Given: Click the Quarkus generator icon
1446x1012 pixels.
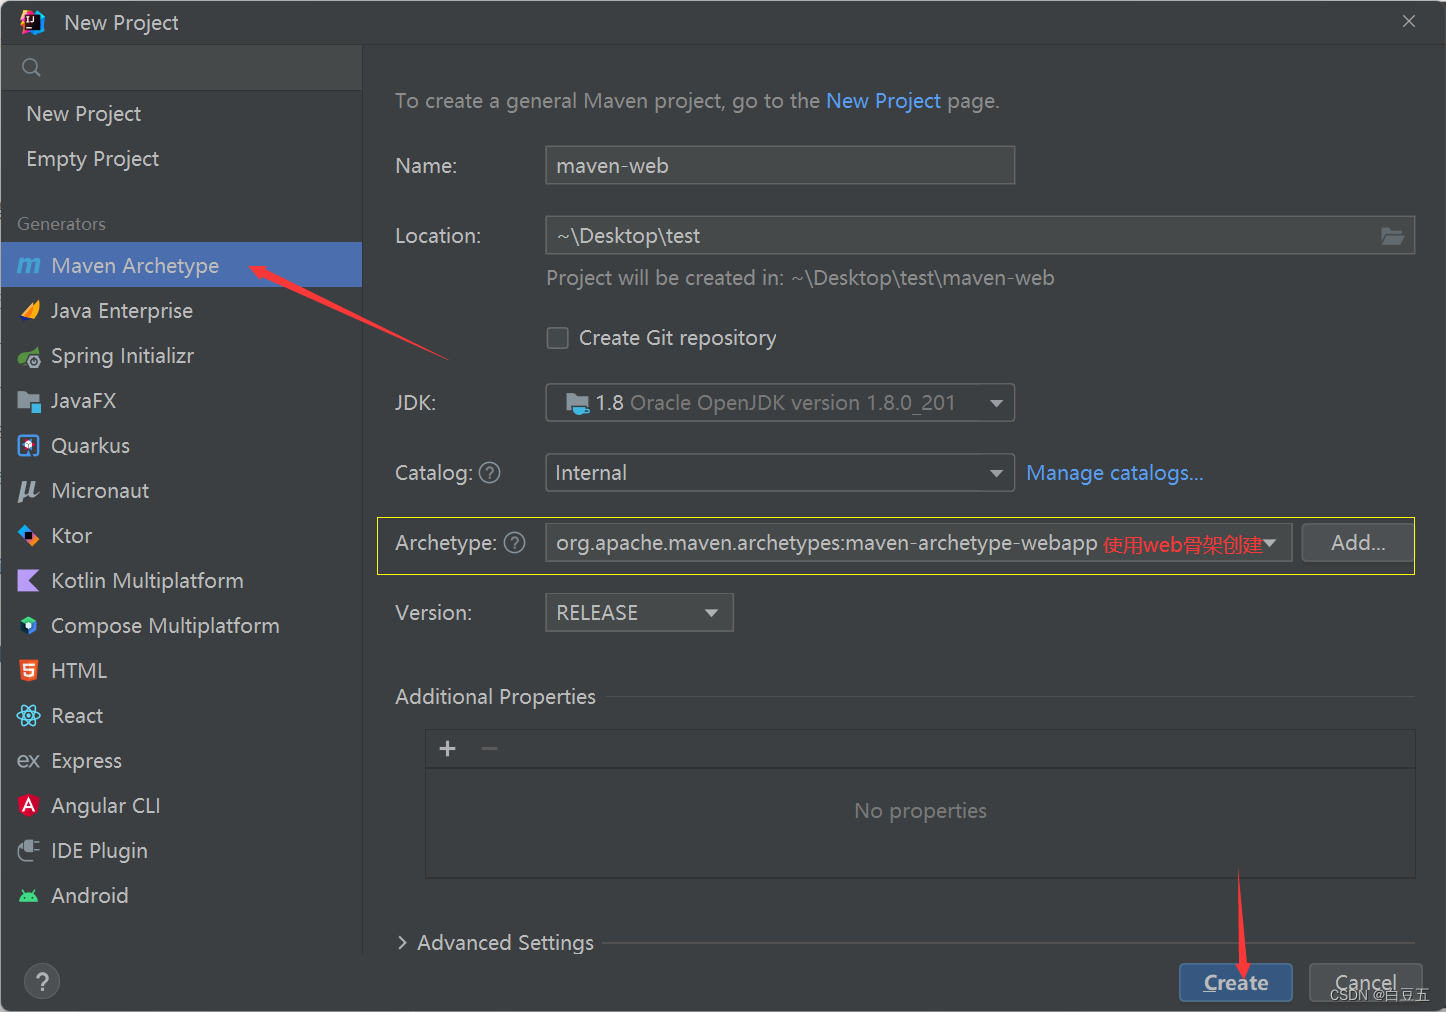Looking at the screenshot, I should [x=29, y=446].
